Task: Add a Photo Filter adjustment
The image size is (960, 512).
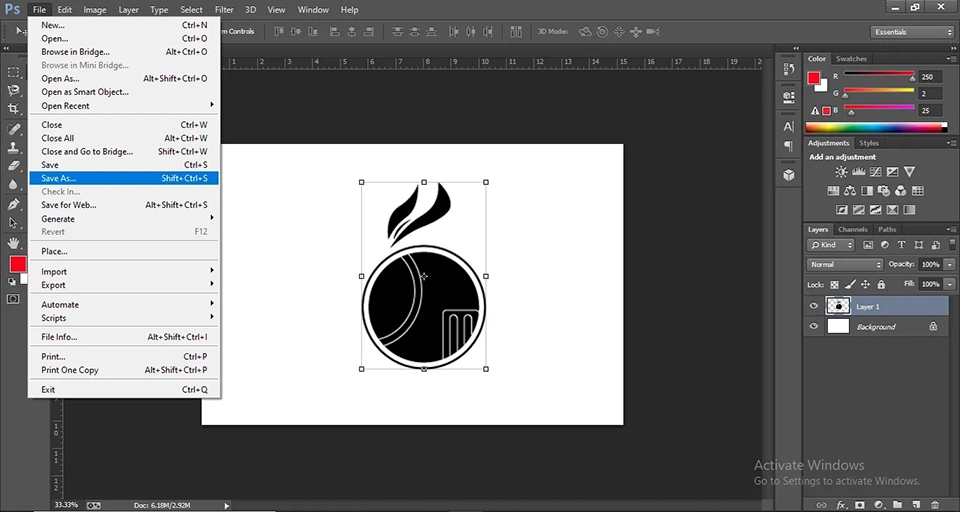Action: [883, 190]
